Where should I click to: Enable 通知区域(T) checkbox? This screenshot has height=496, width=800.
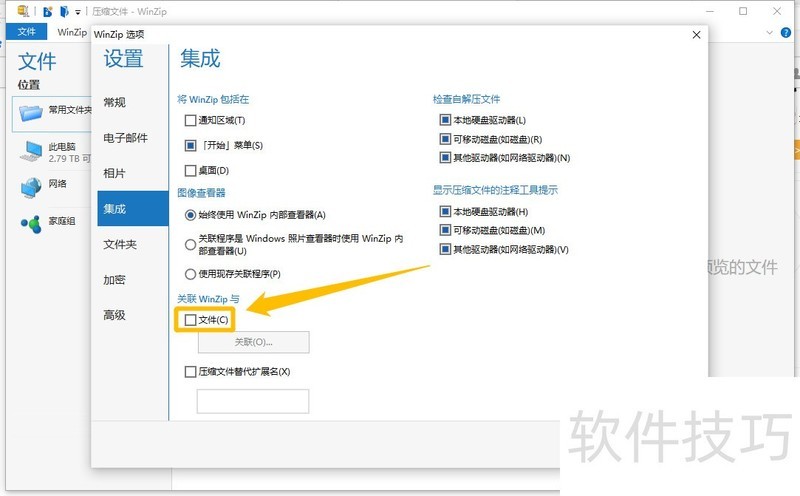(x=190, y=120)
